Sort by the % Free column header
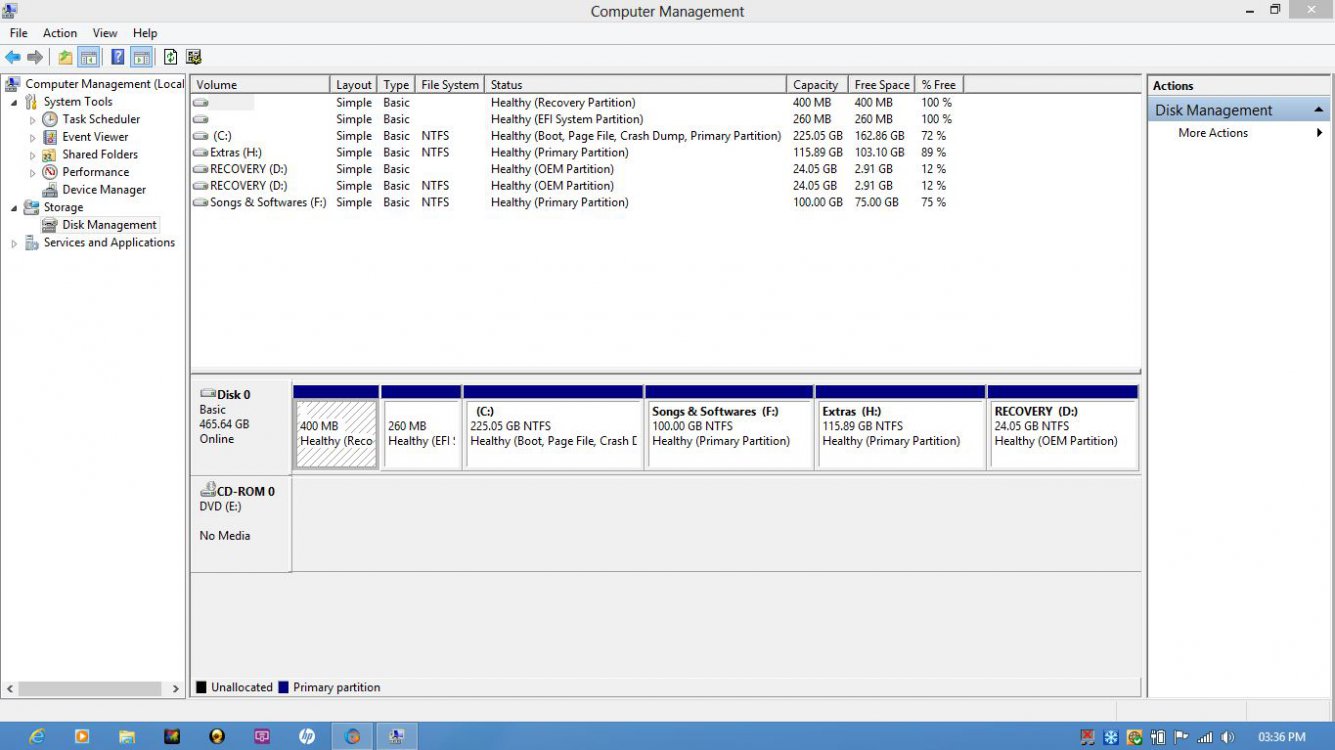Image resolution: width=1335 pixels, height=750 pixels. [x=939, y=85]
